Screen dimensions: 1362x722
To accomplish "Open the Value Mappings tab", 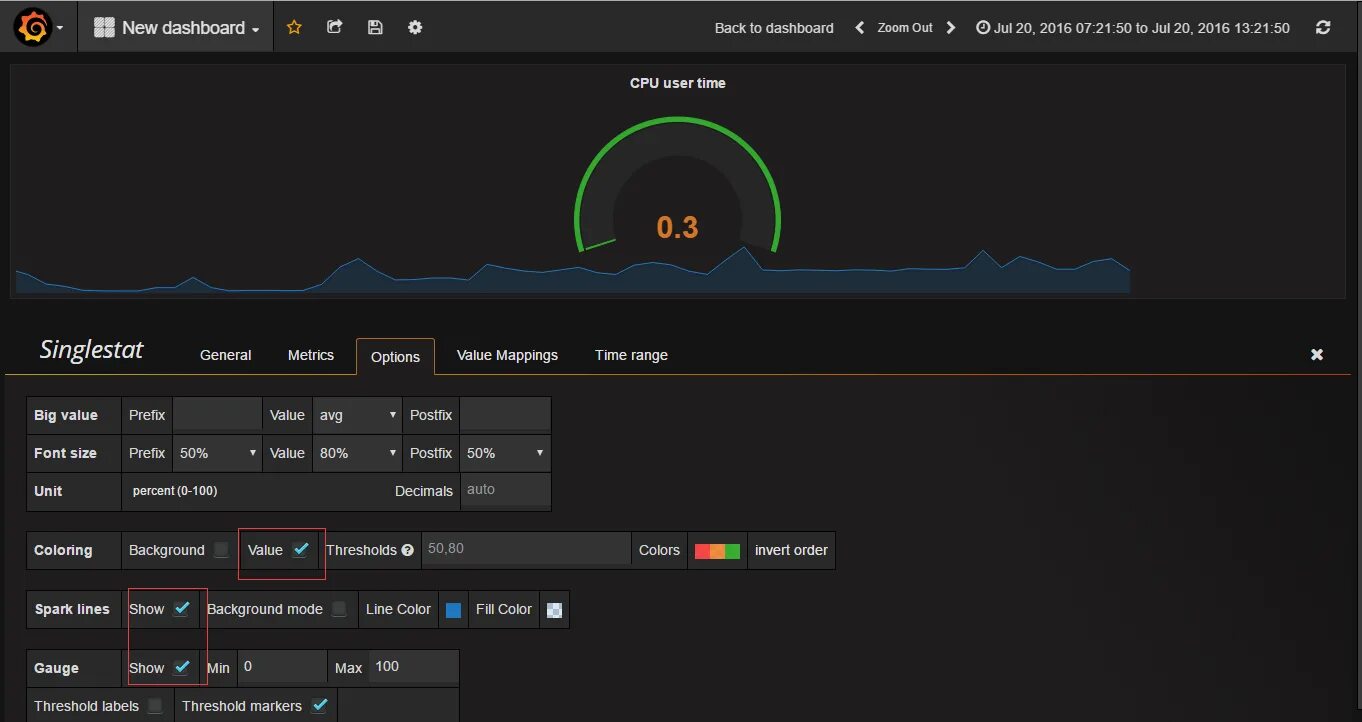I will click(x=507, y=355).
